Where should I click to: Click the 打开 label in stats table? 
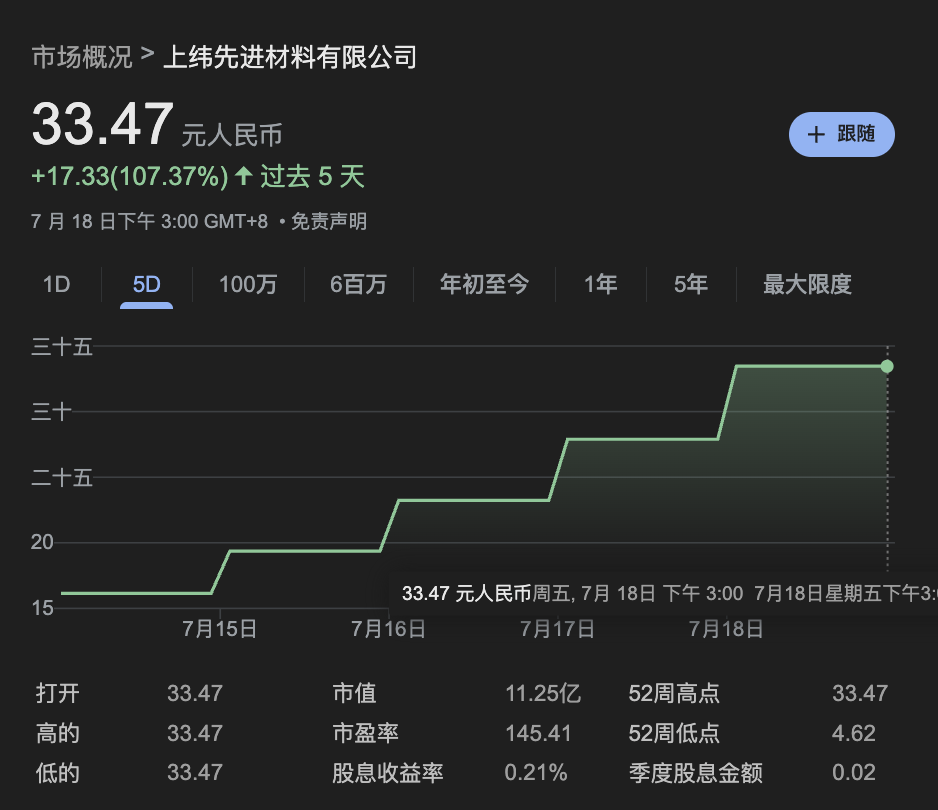pyautogui.click(x=57, y=693)
